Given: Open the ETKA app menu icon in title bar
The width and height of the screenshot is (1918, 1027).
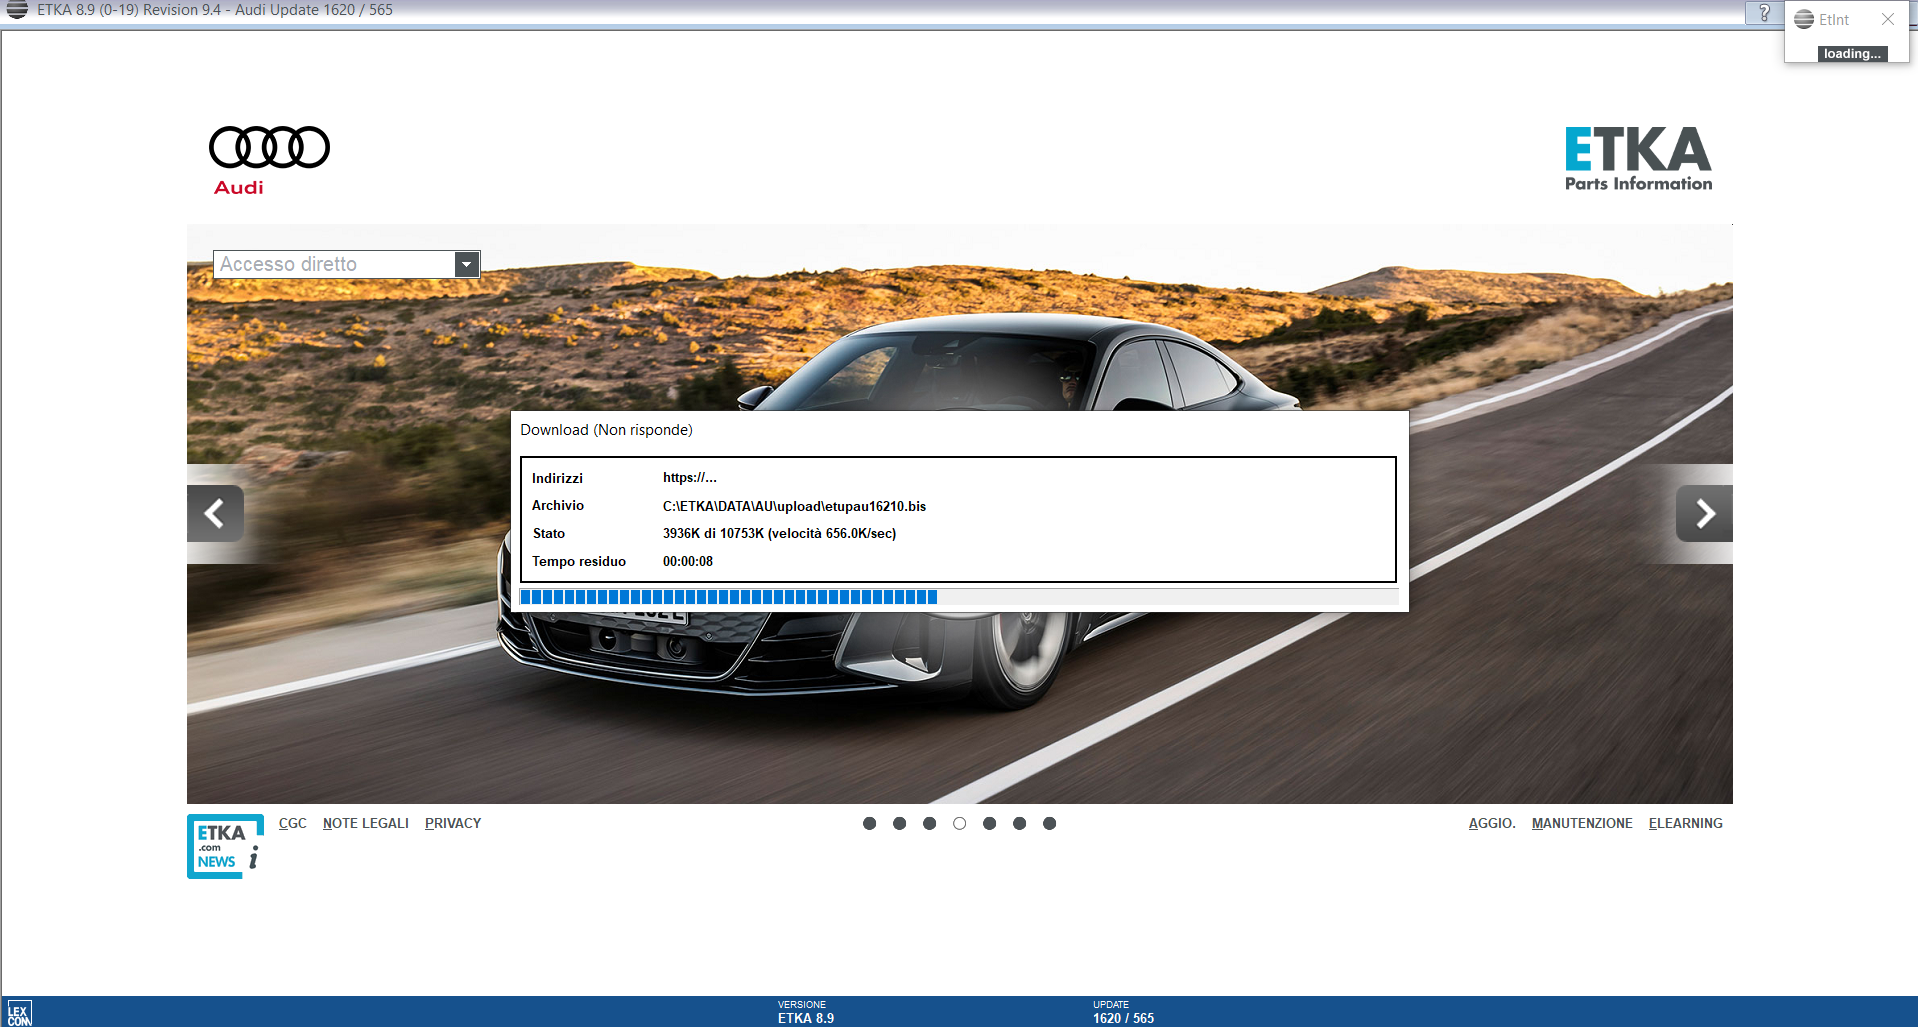Looking at the screenshot, I should [x=17, y=10].
